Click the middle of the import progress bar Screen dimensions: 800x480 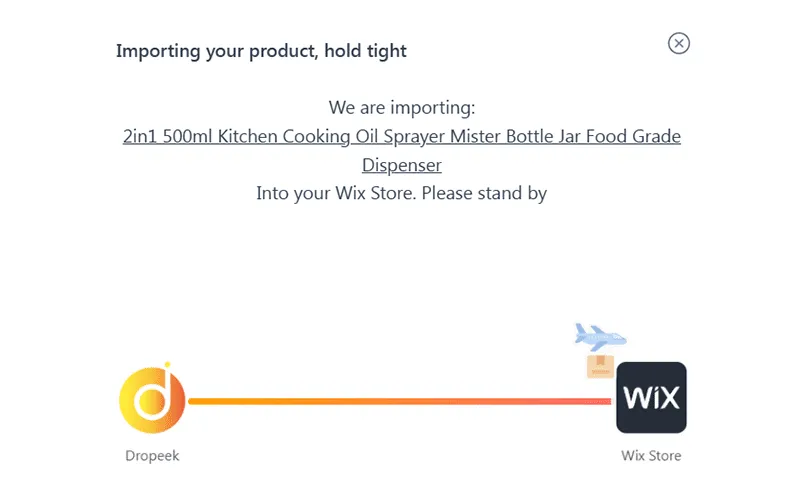(400, 401)
